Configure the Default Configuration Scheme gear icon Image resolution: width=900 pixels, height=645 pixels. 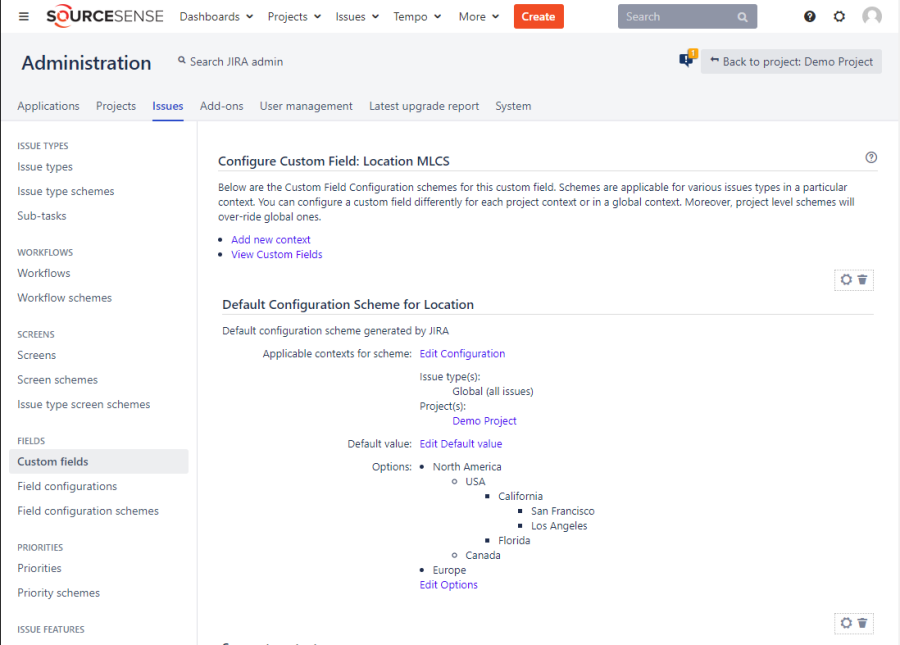coord(846,279)
